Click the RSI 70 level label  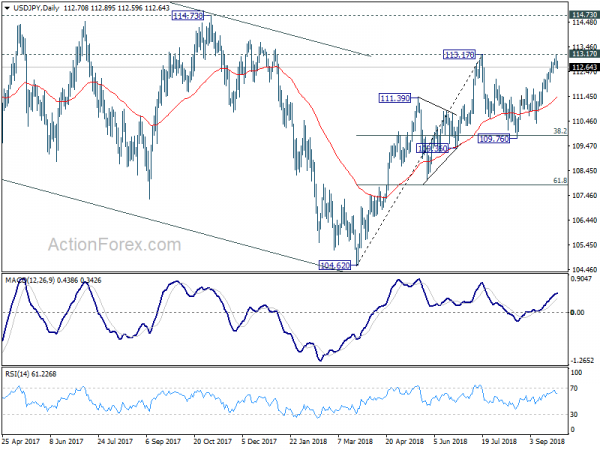pos(574,389)
